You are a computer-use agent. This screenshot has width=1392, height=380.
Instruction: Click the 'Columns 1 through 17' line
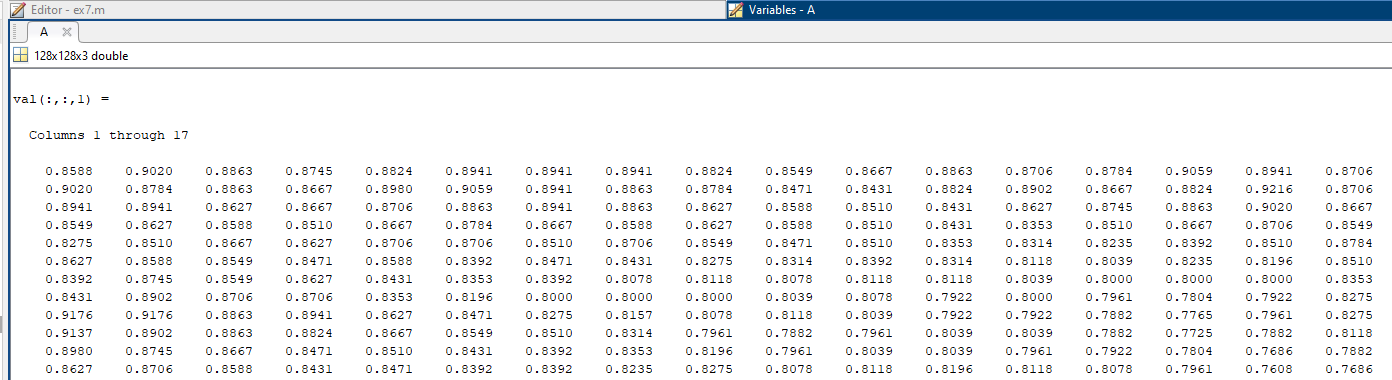(109, 135)
